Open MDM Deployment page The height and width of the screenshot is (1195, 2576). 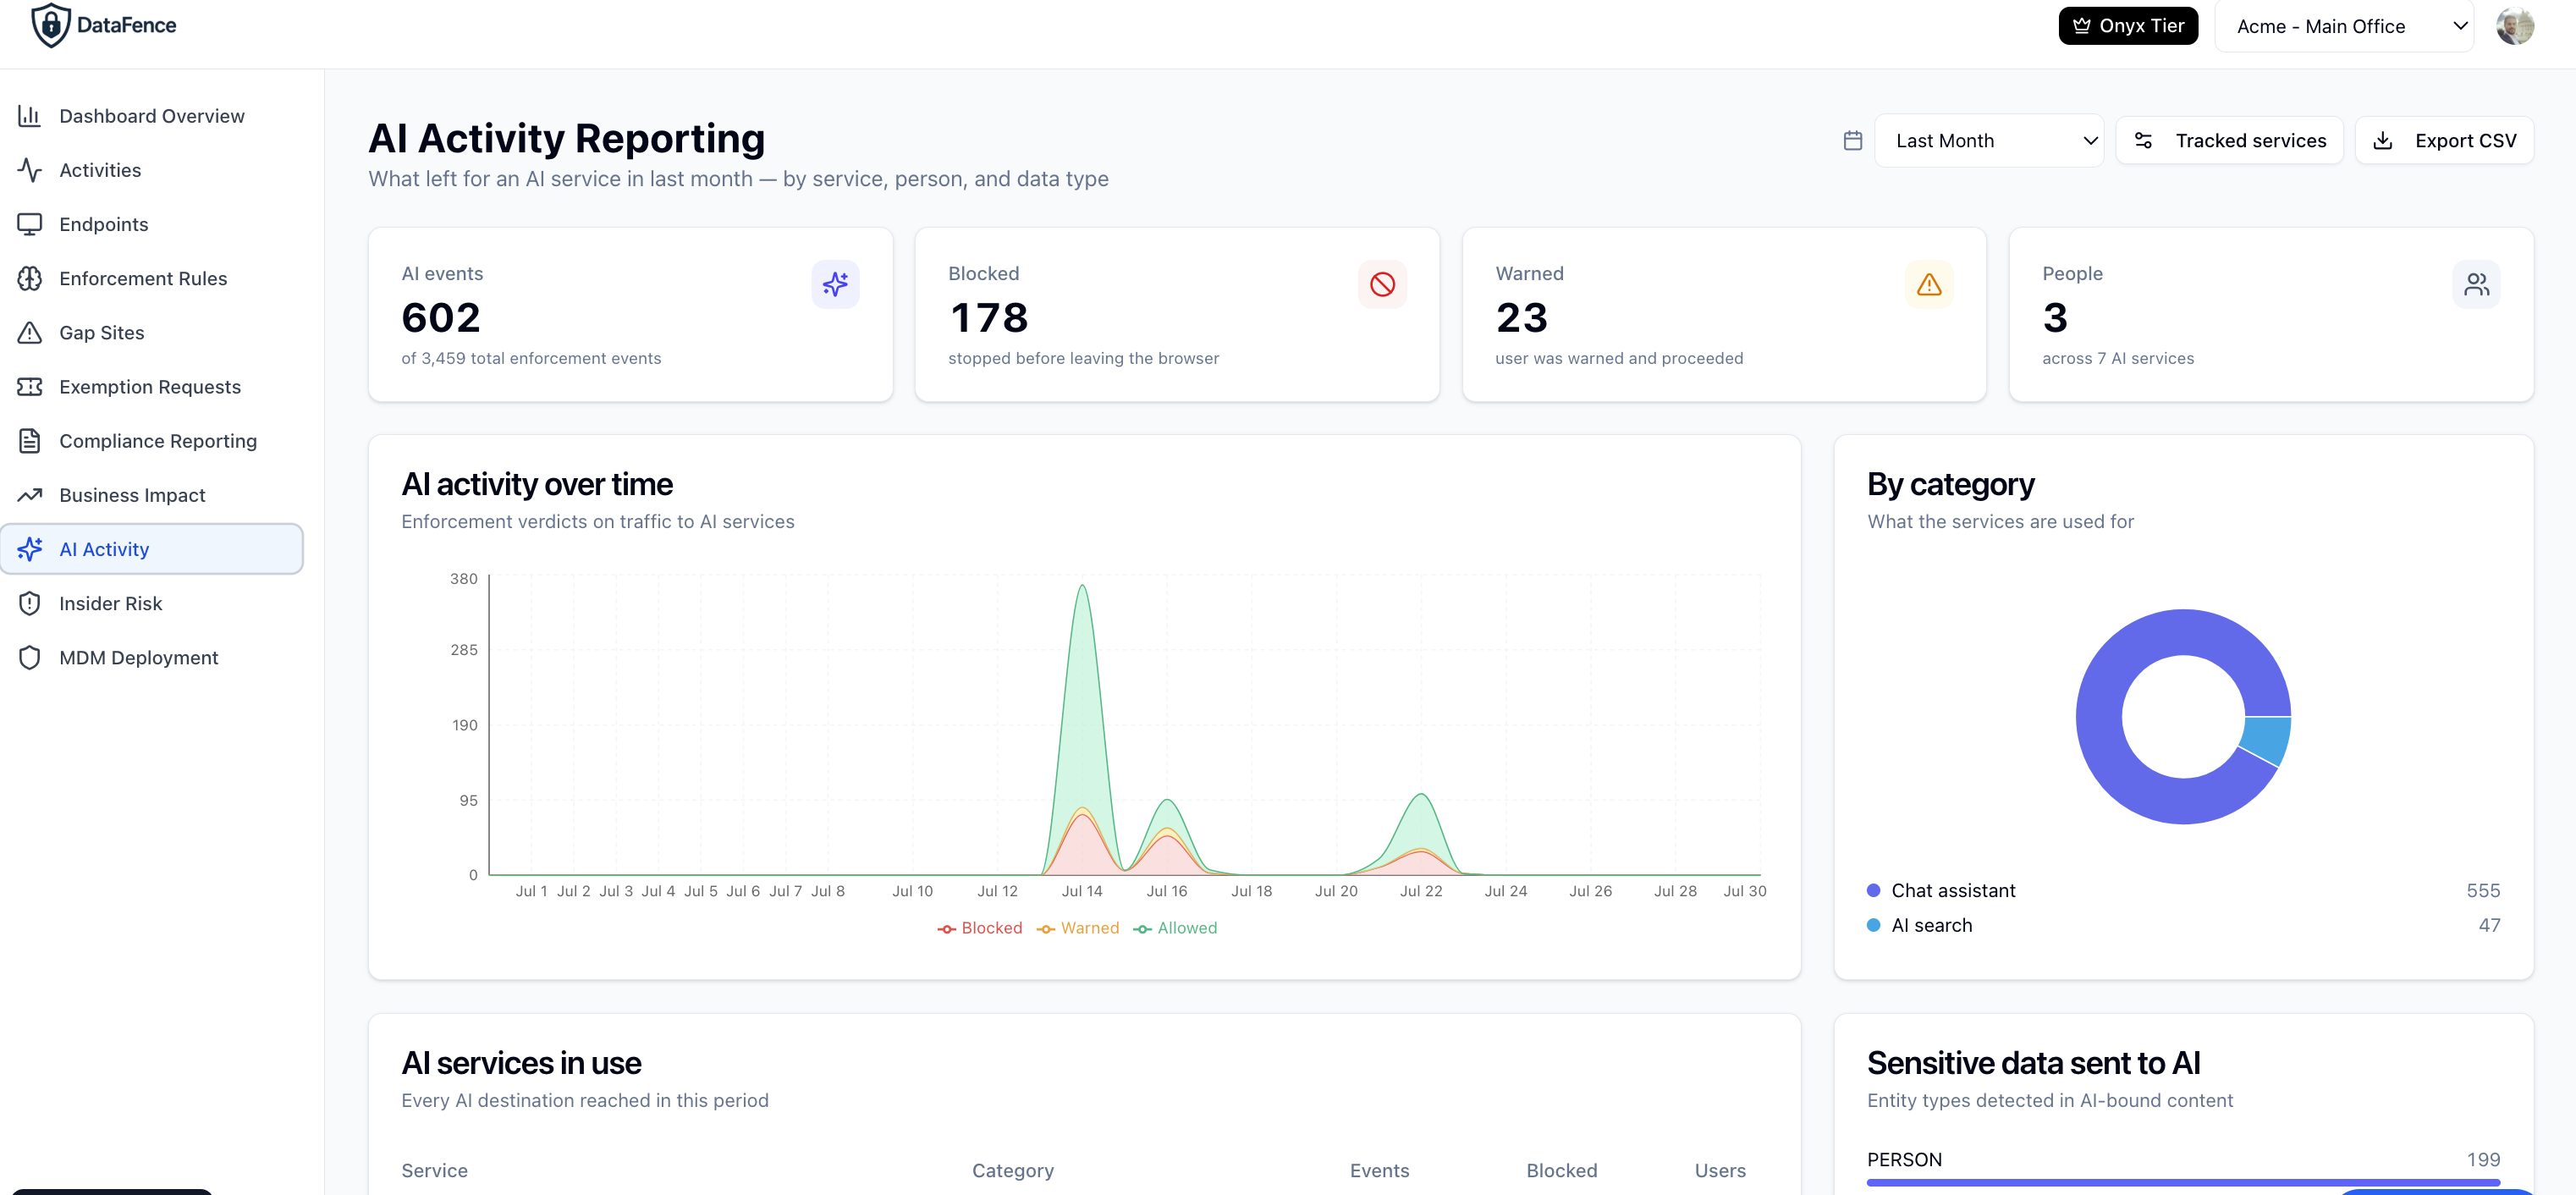tap(152, 657)
